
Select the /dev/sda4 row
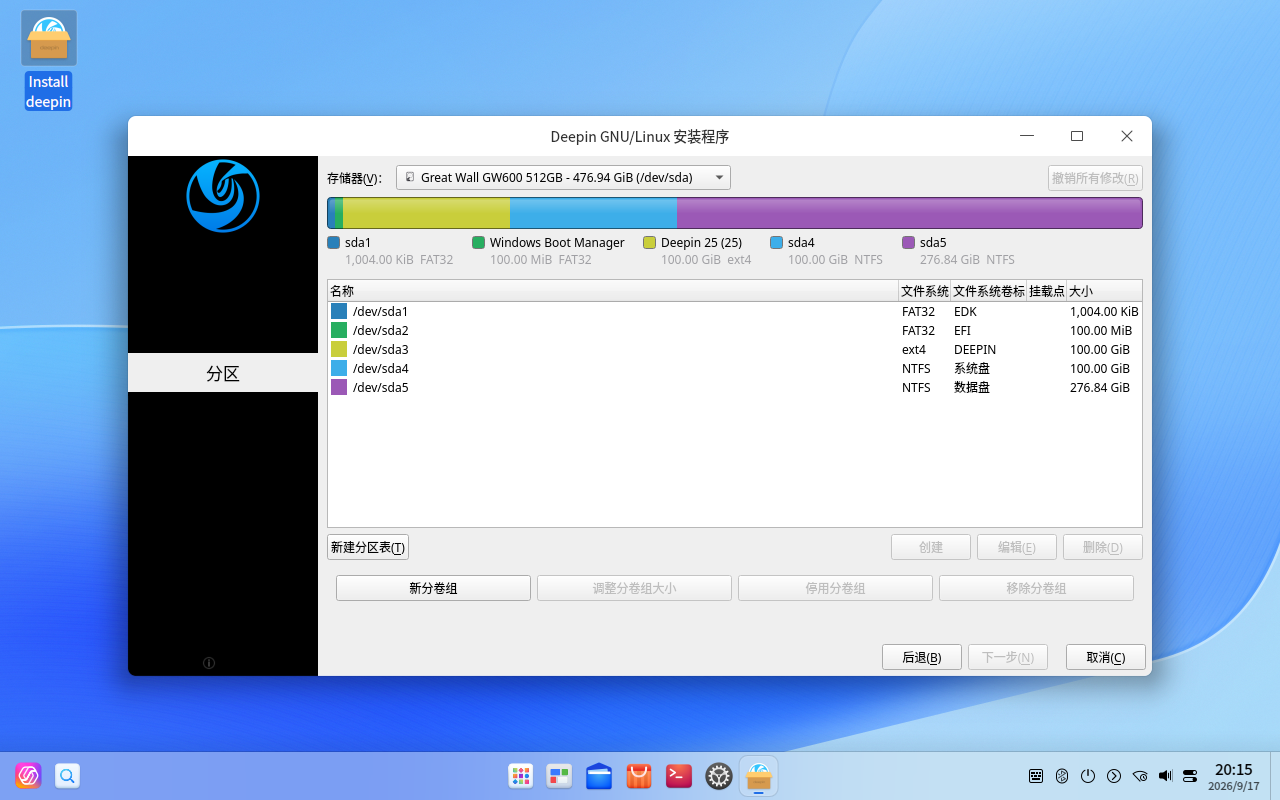tap(735, 368)
